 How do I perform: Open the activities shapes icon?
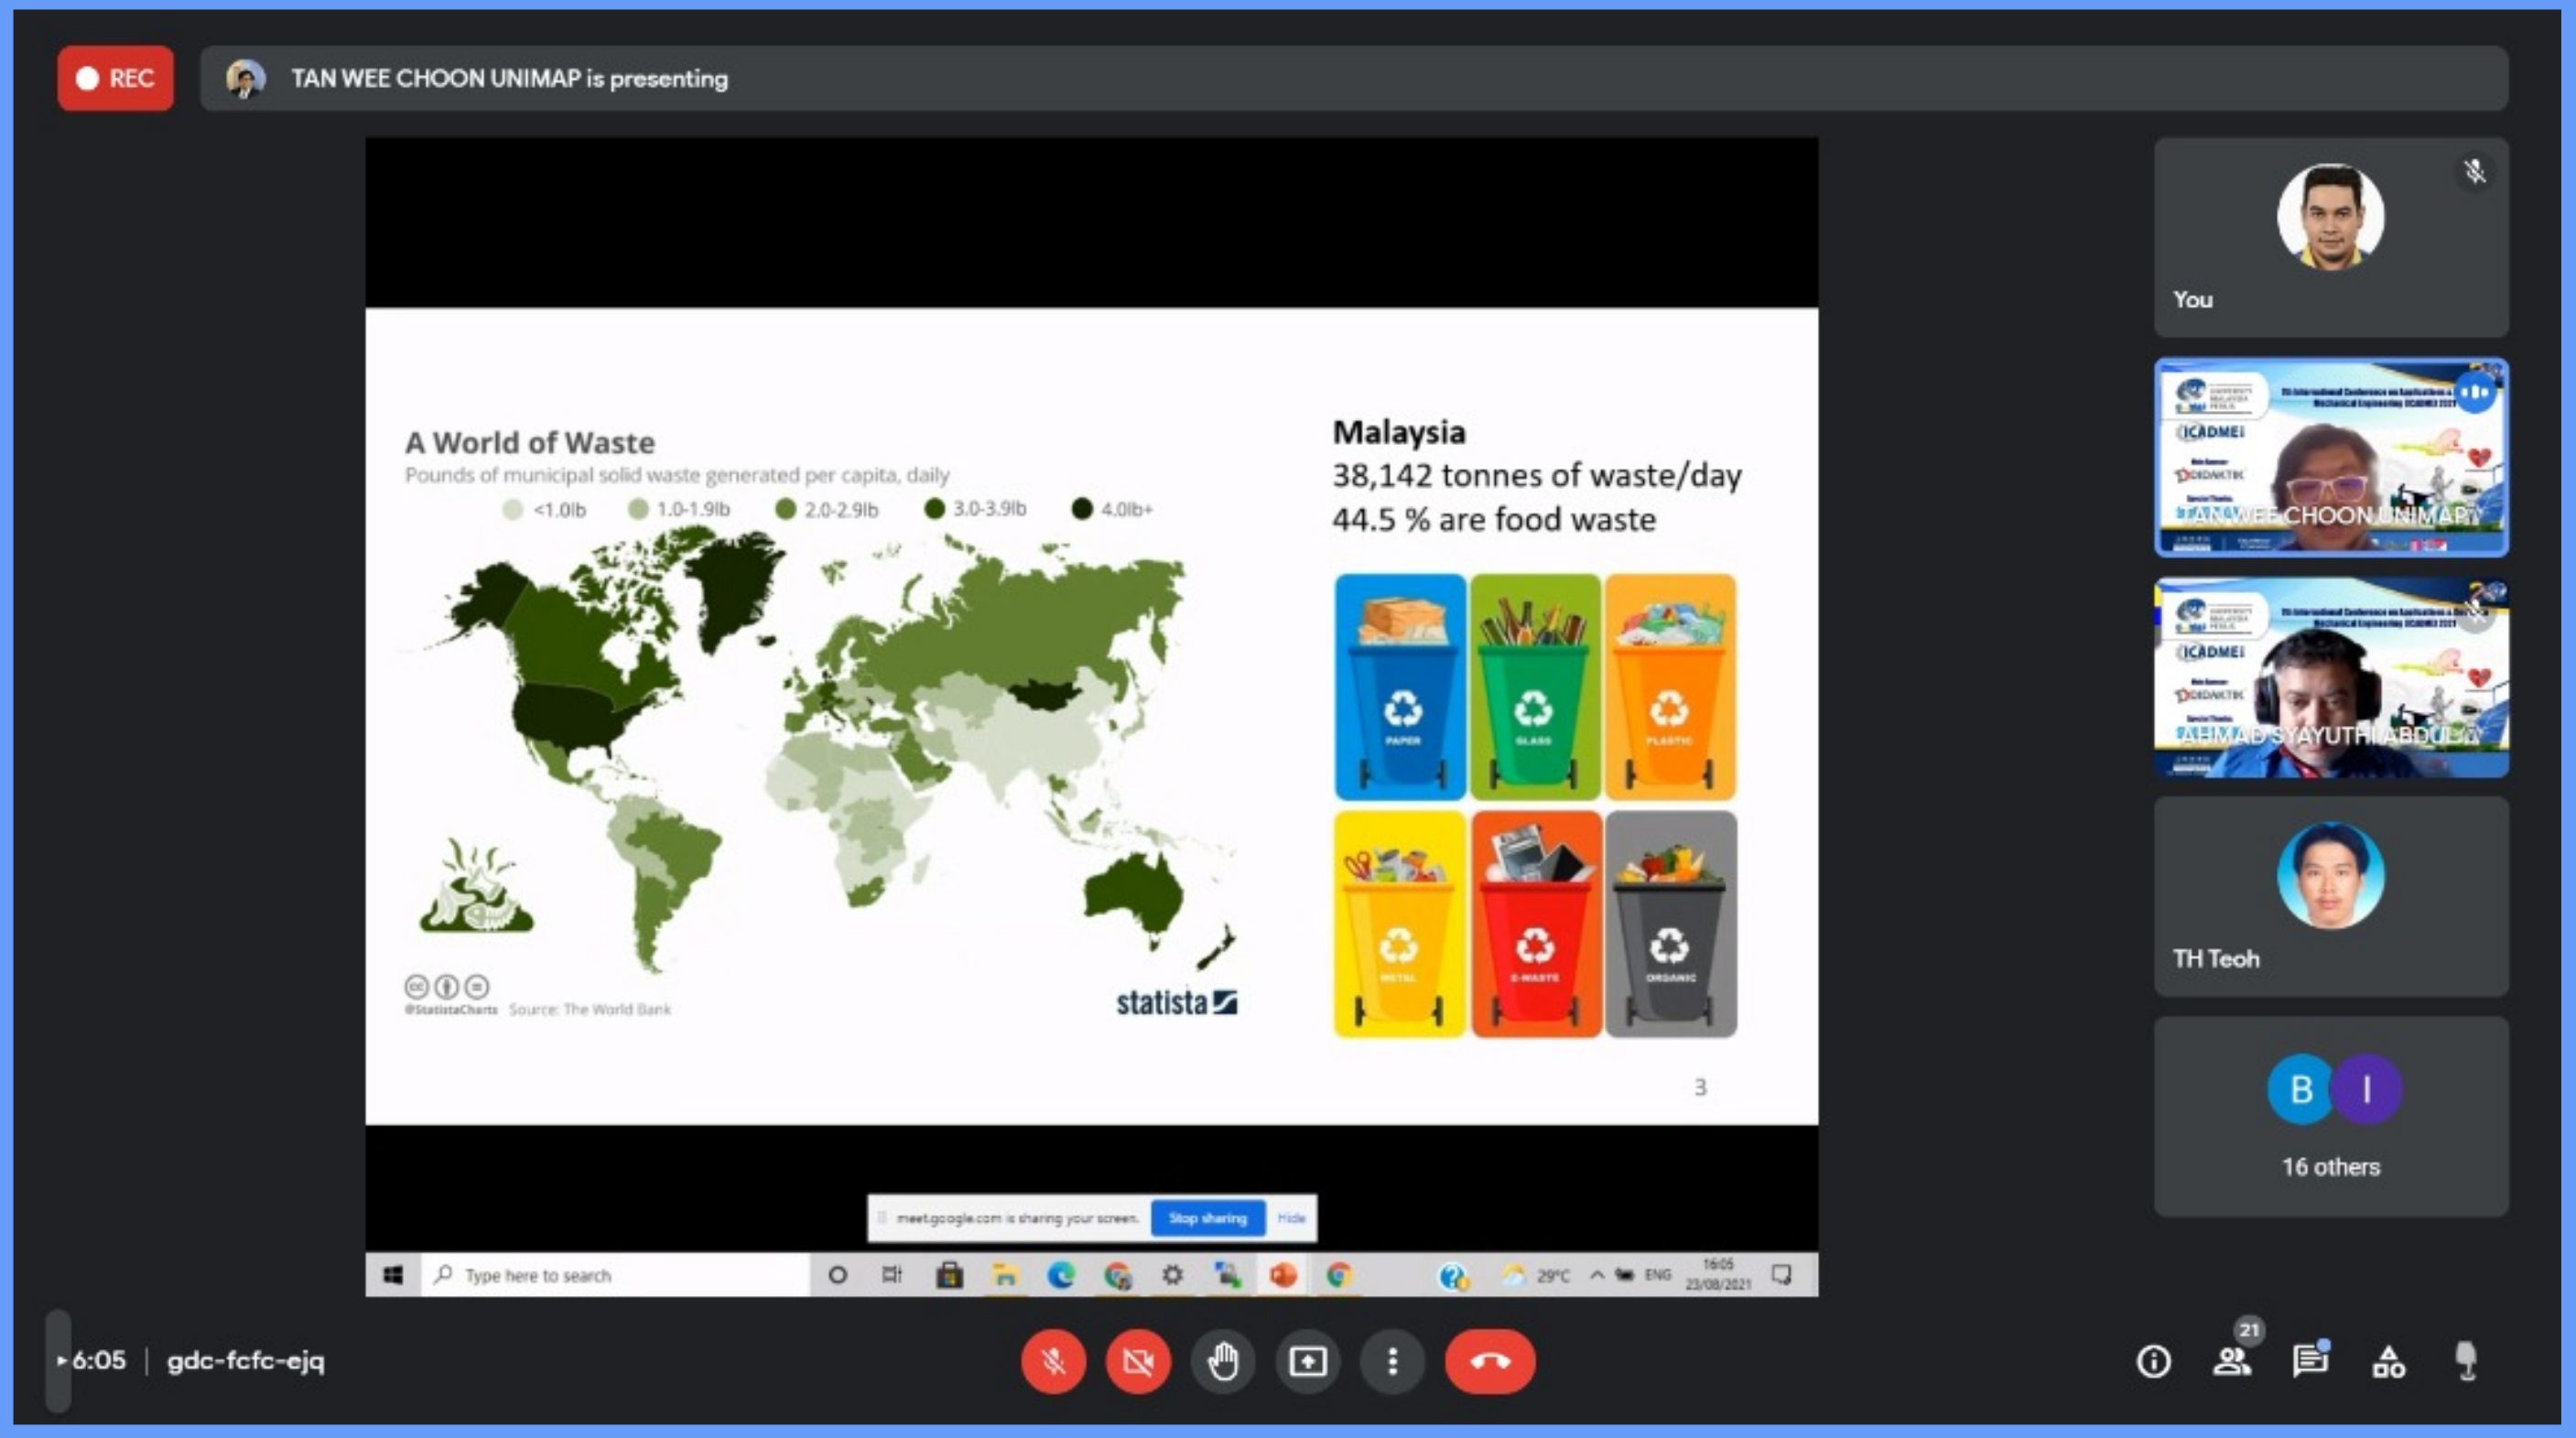2389,1361
